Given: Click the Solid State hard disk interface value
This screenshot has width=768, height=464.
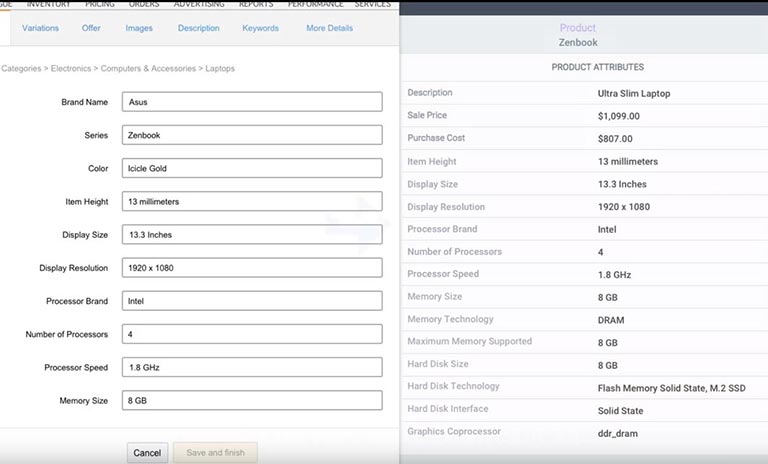Looking at the screenshot, I should click(x=620, y=411).
